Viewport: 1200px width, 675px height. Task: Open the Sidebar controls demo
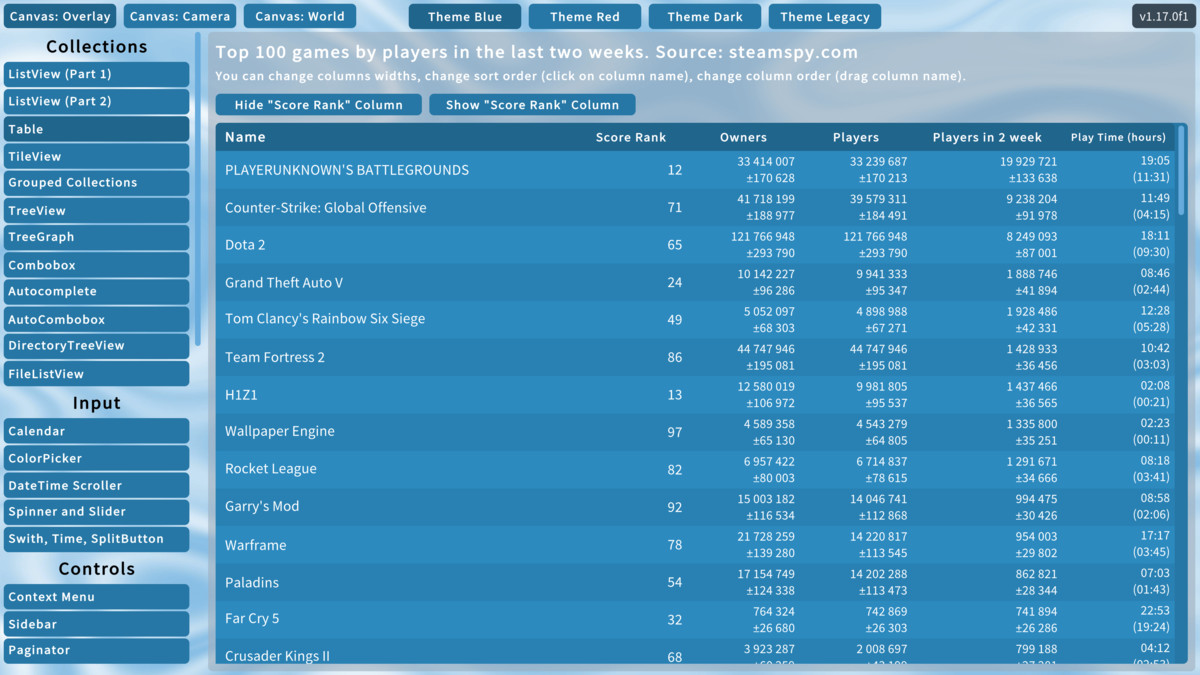coord(96,624)
